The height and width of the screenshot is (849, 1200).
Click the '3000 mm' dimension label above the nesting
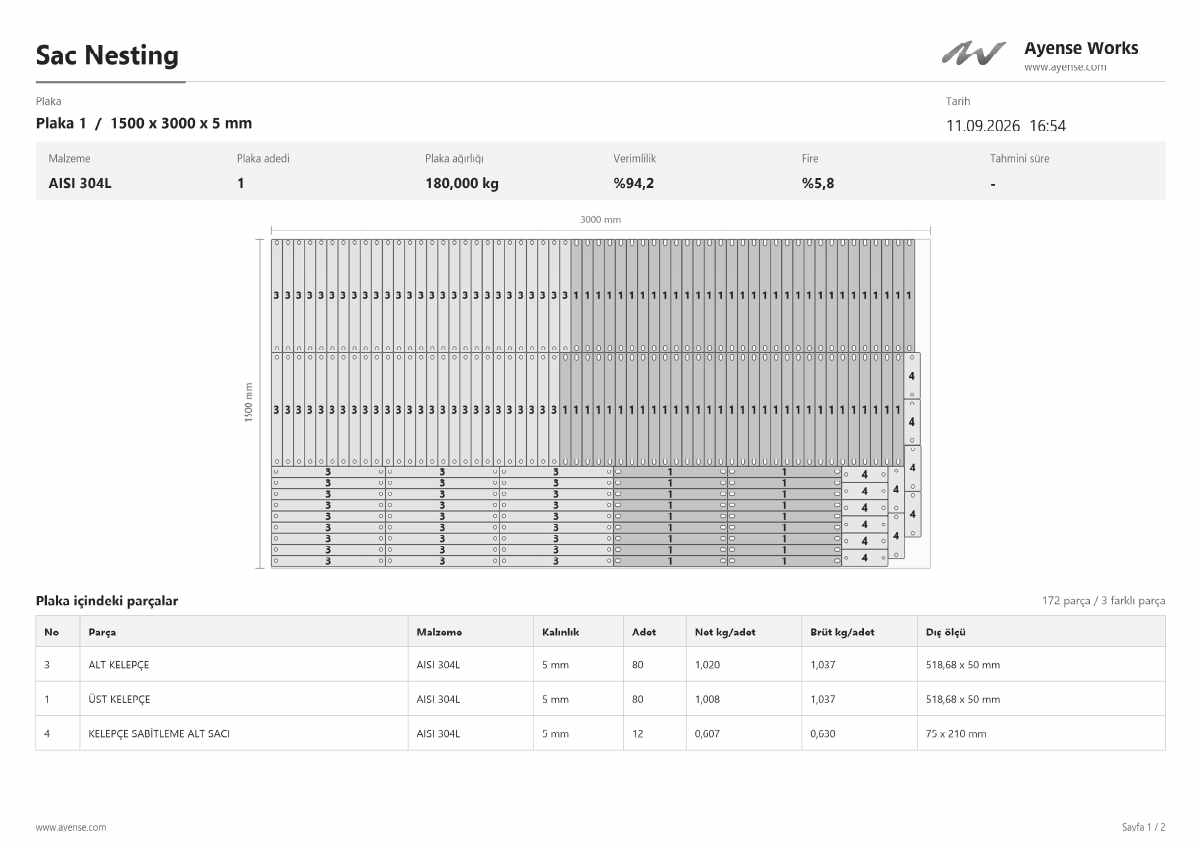point(600,219)
